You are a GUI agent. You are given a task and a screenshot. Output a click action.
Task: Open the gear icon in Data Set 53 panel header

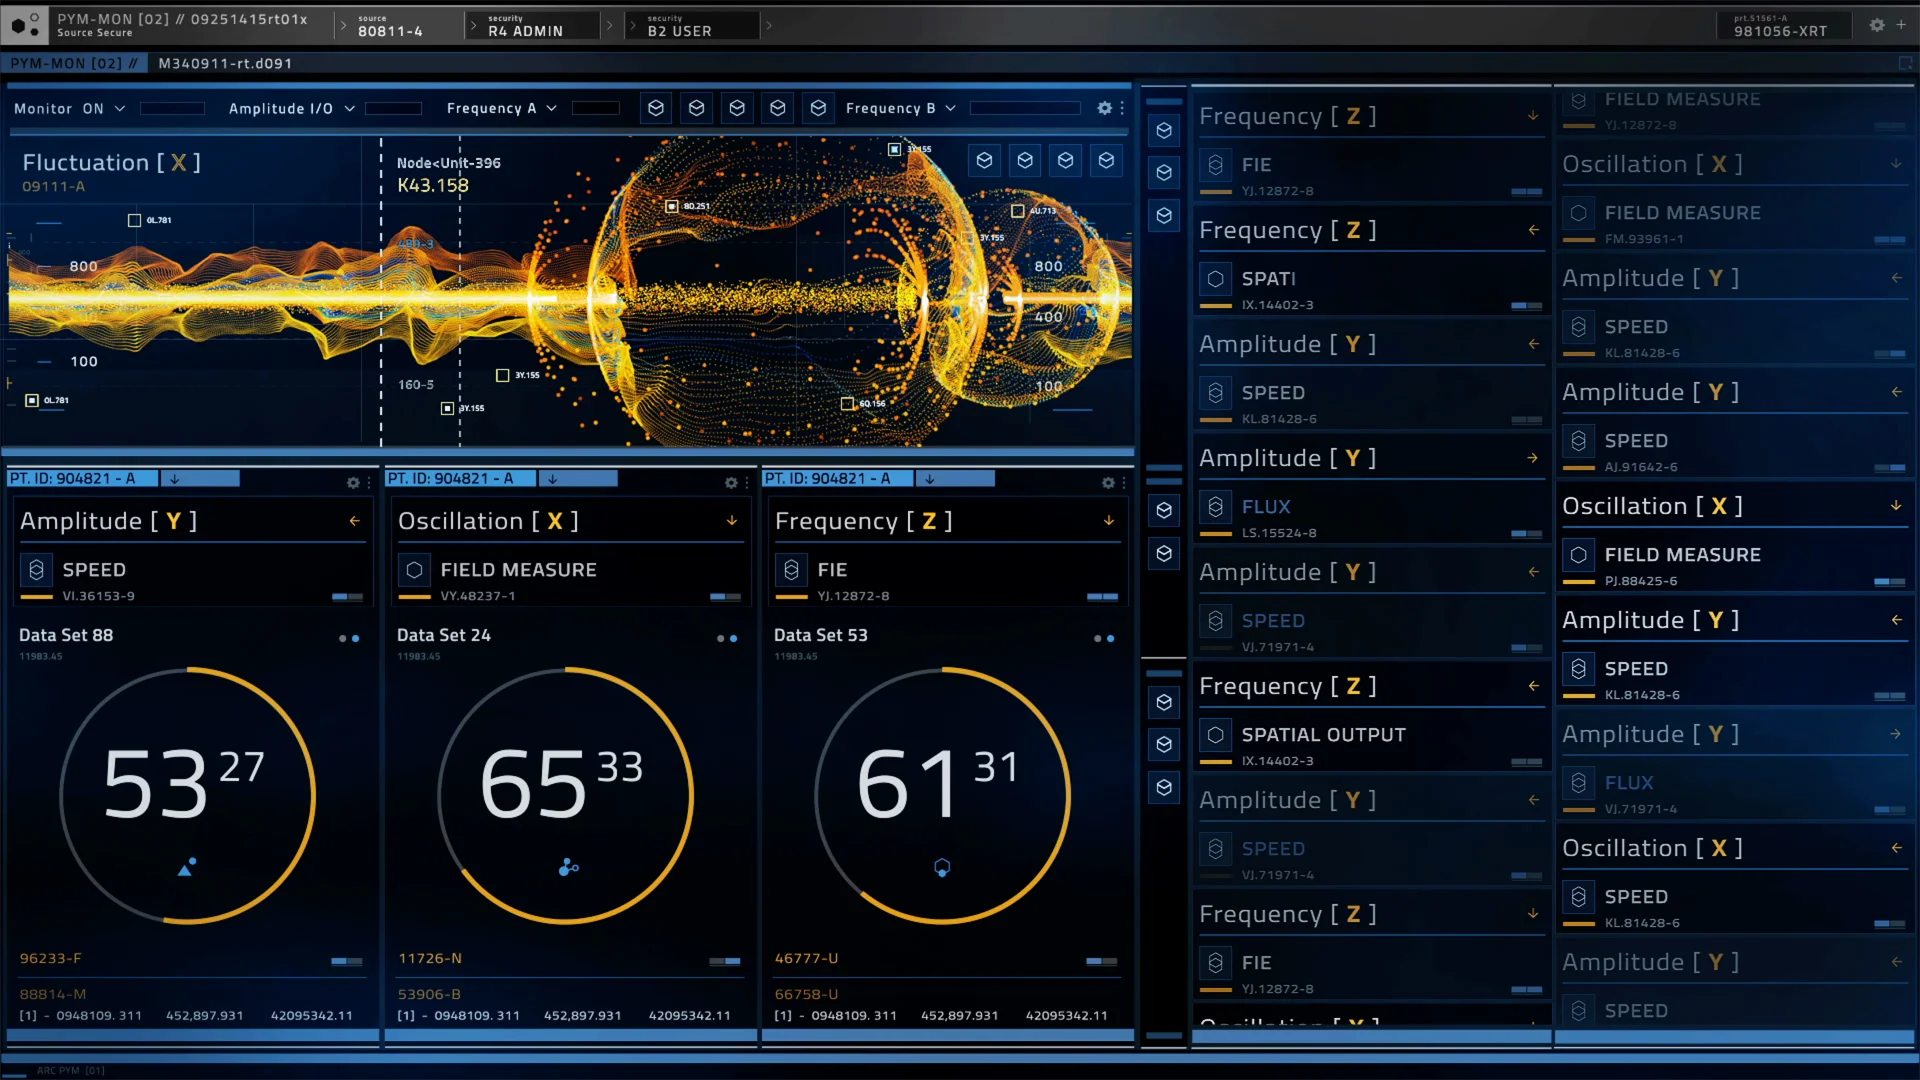pyautogui.click(x=1108, y=483)
